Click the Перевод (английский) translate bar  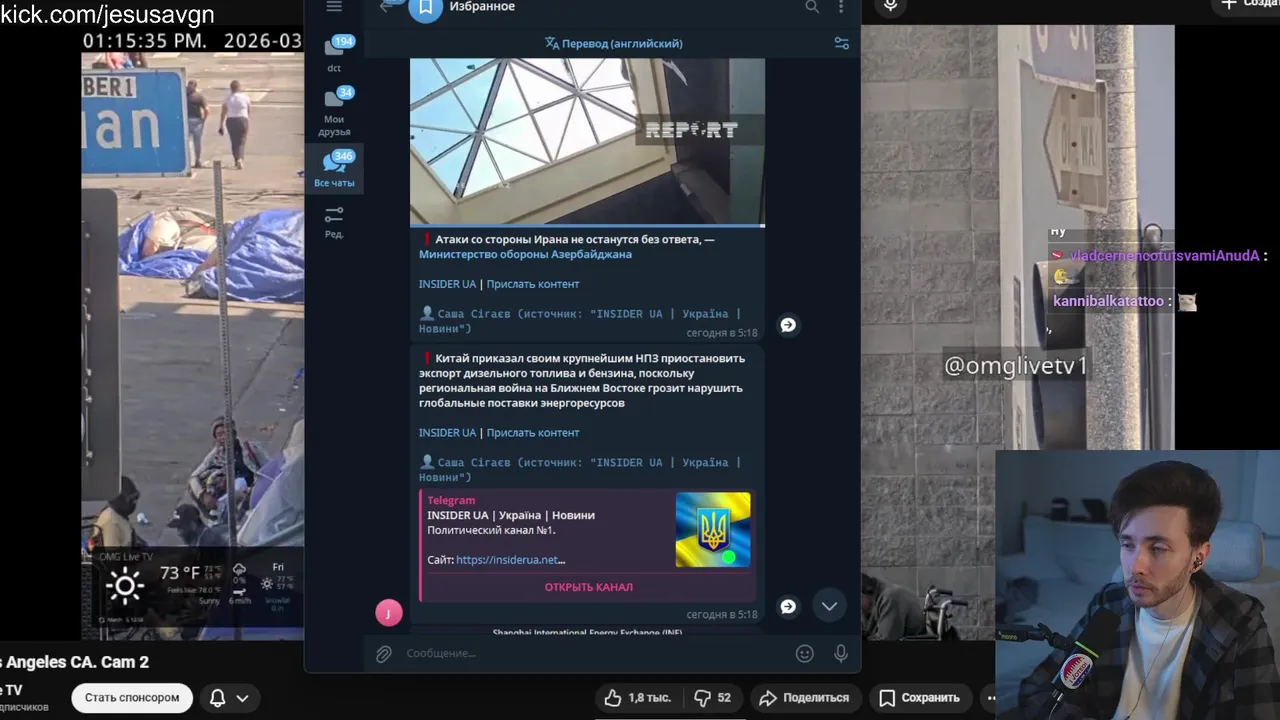pos(613,43)
